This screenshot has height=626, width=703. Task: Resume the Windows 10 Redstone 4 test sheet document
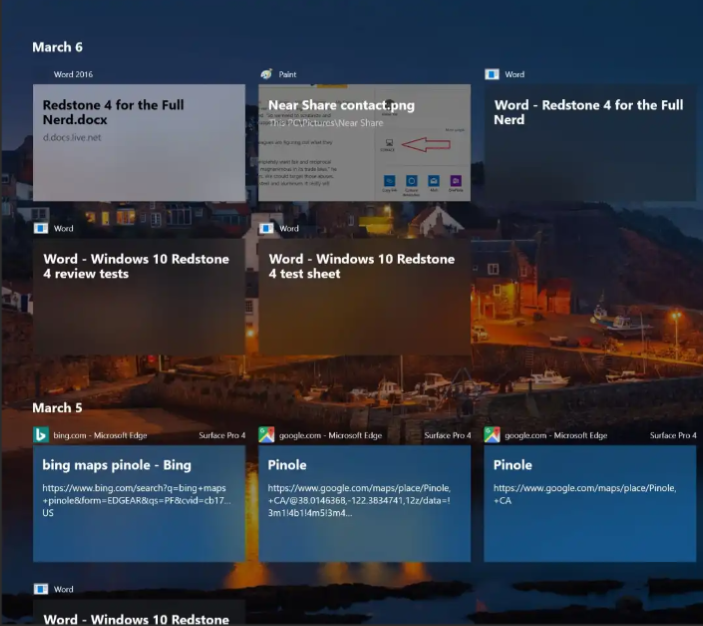coord(364,300)
